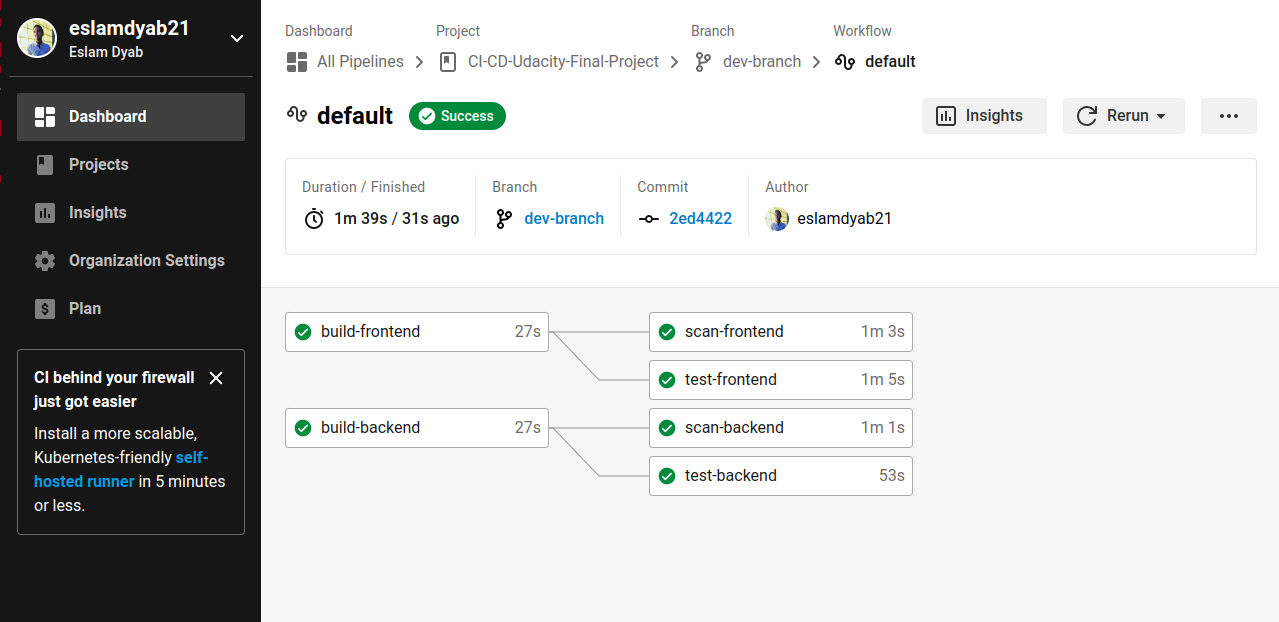The width and height of the screenshot is (1279, 622).
Task: Open the dev-branch link in Branch field
Action: (x=564, y=219)
